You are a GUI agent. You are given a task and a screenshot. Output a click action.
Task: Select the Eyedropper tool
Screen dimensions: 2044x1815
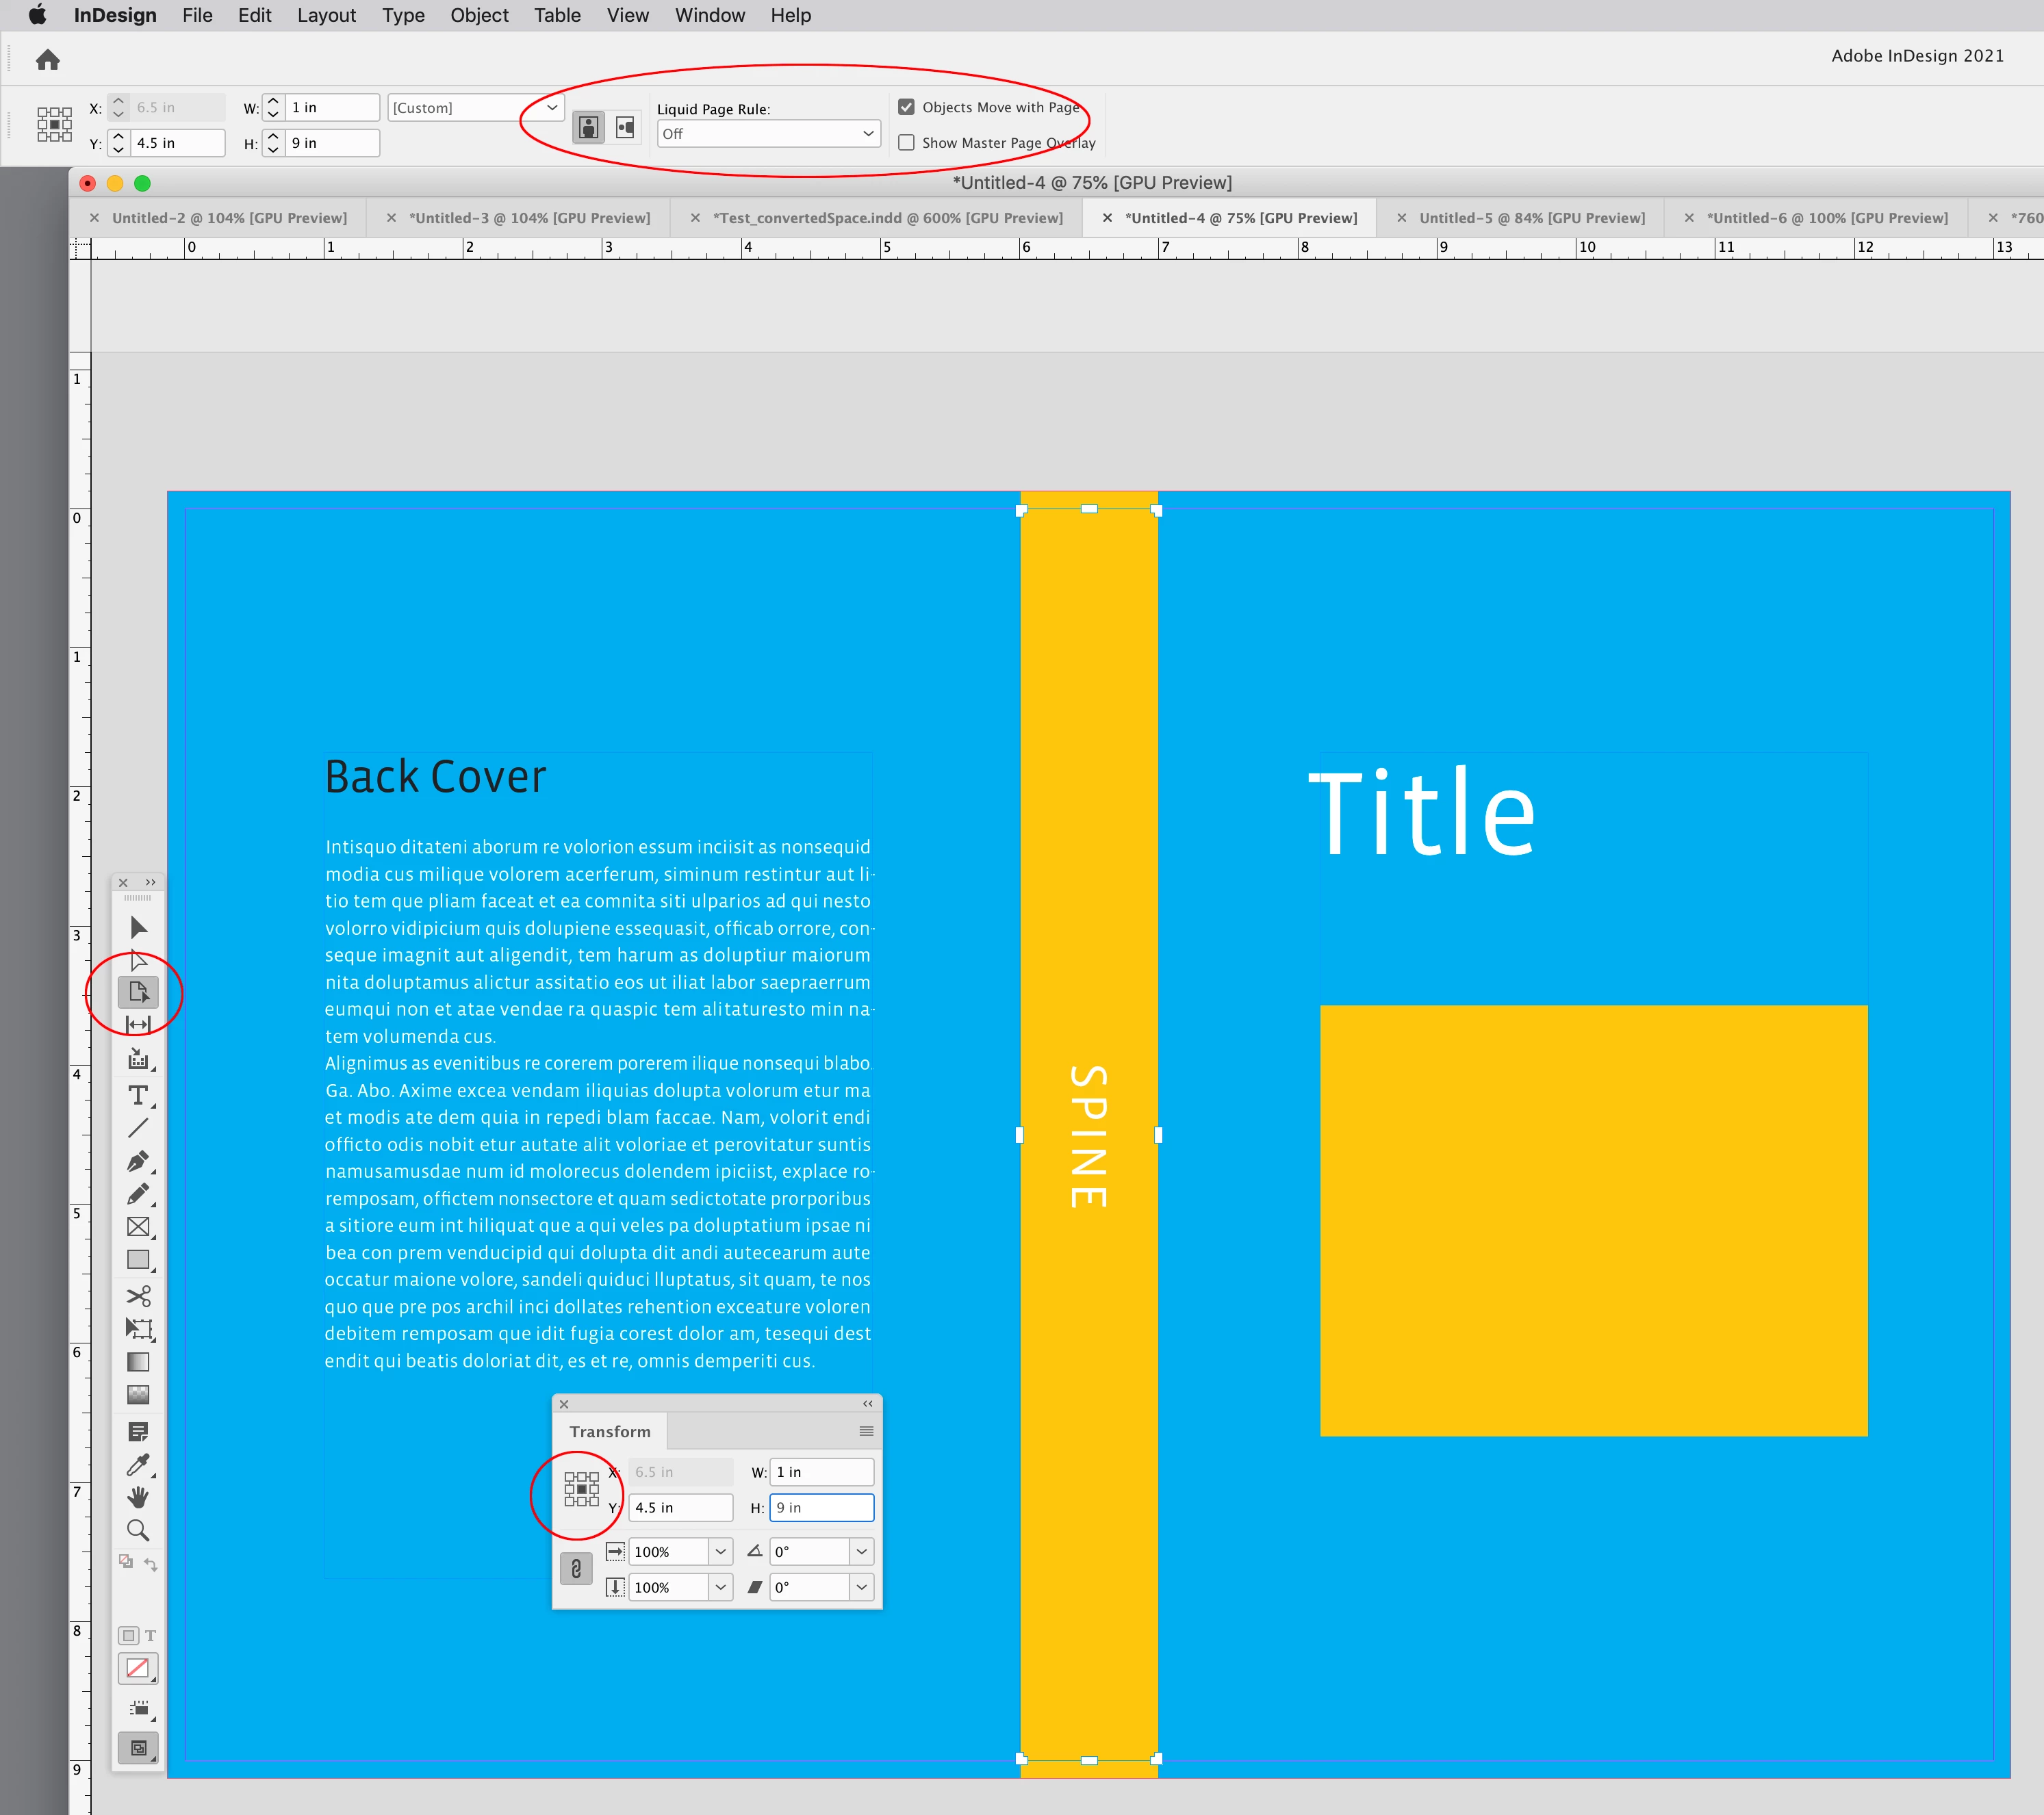[138, 1465]
